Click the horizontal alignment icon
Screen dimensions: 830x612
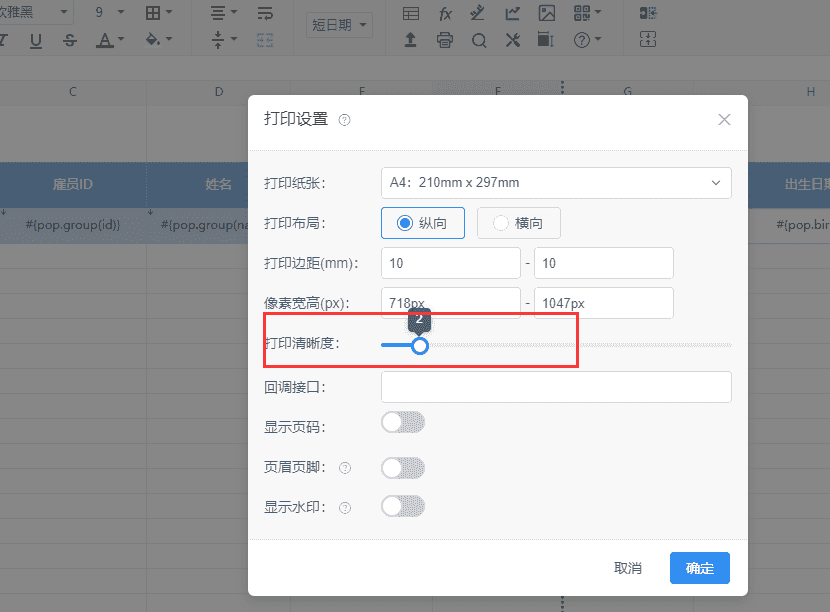click(218, 13)
